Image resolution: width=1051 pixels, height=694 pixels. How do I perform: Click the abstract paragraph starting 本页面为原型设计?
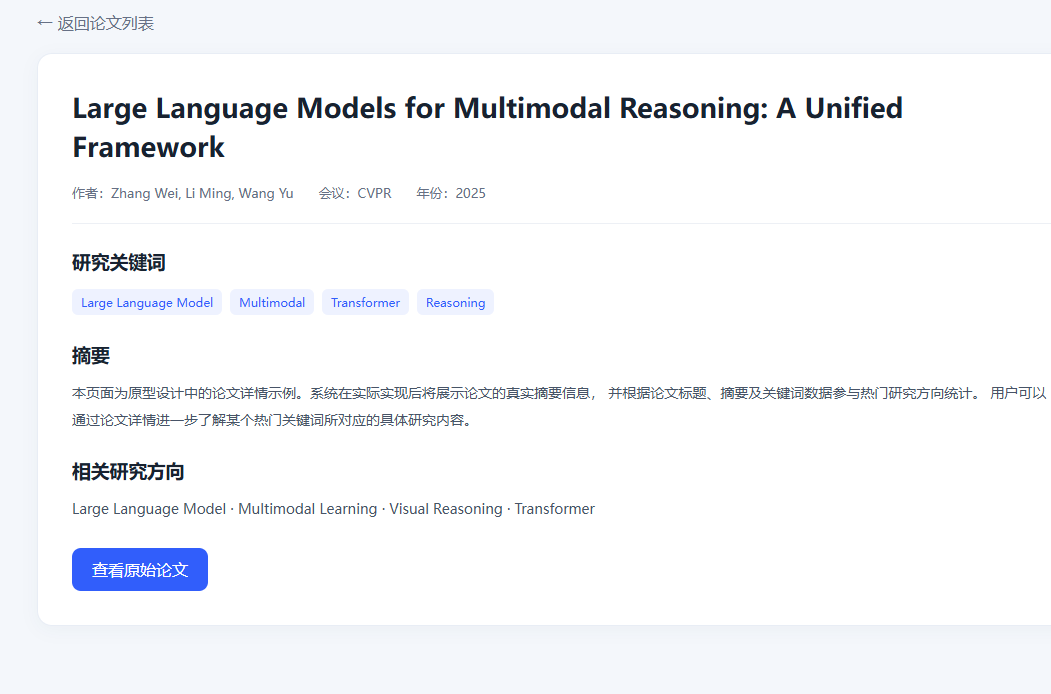pyautogui.click(x=560, y=406)
